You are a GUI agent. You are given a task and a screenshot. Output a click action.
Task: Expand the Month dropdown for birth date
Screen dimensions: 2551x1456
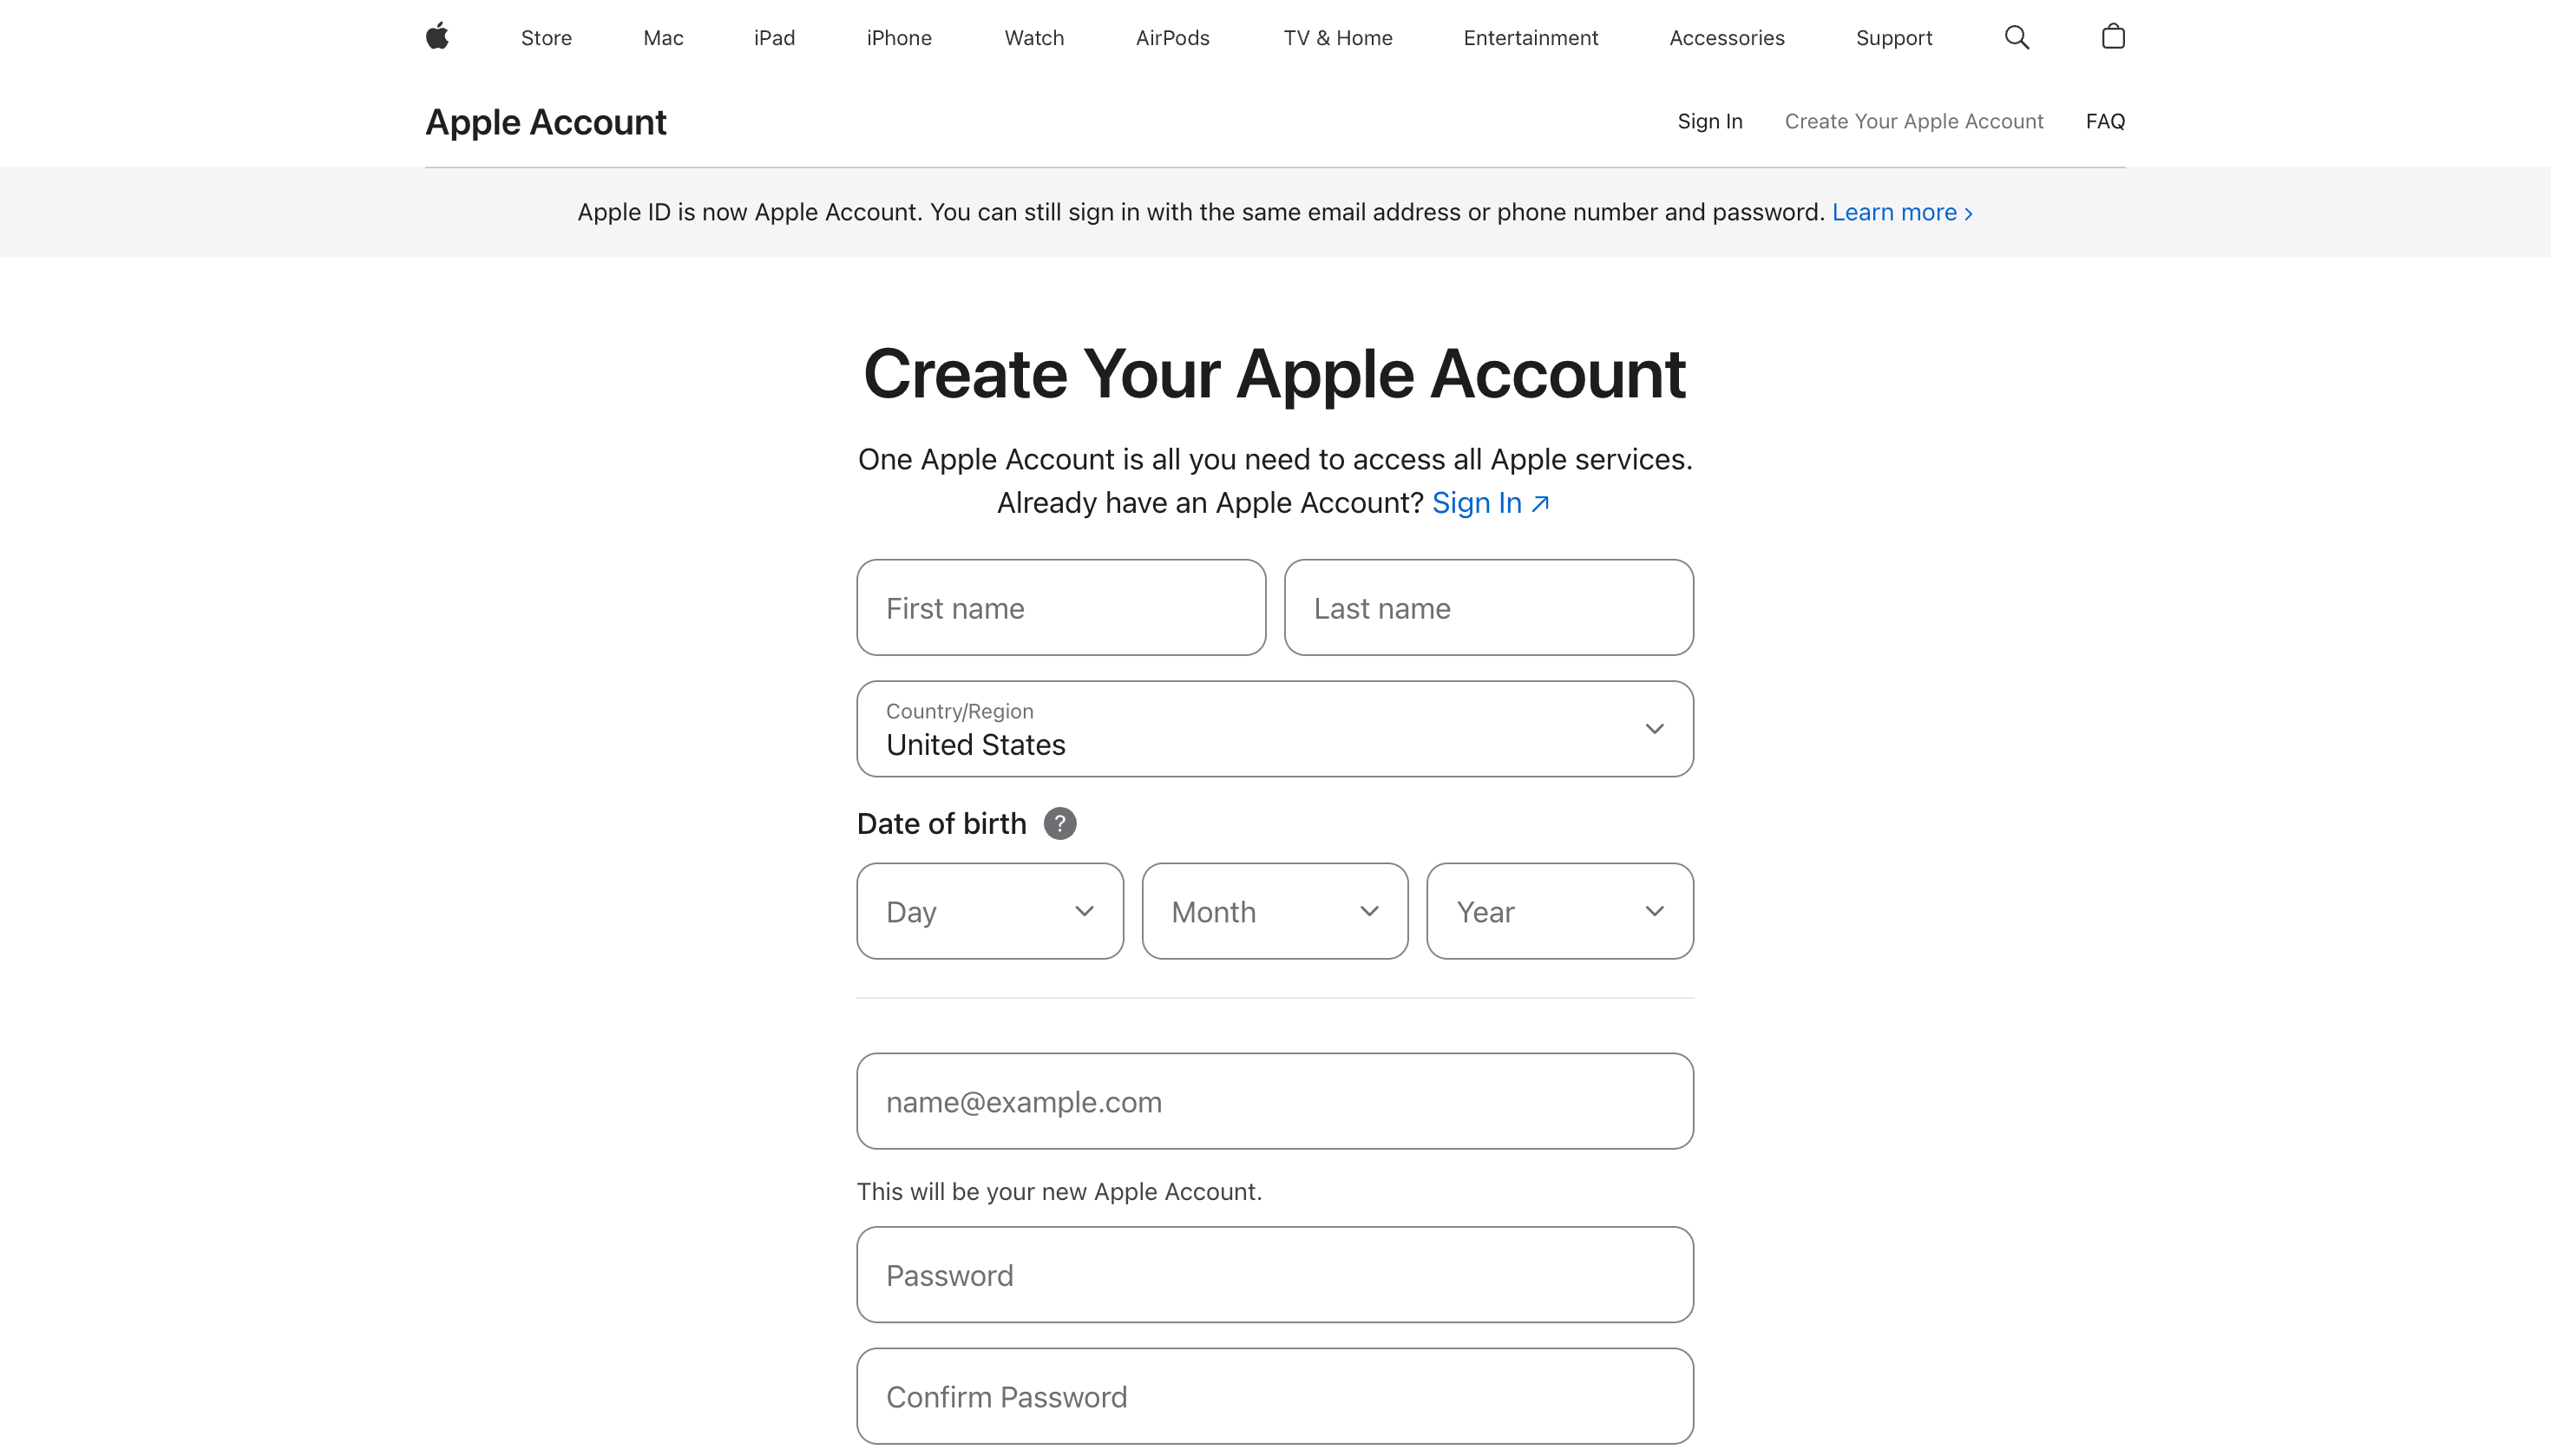click(1275, 909)
